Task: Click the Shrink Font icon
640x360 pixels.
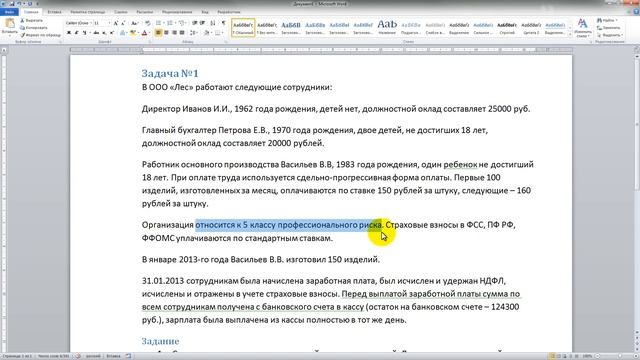Action: tap(123, 23)
